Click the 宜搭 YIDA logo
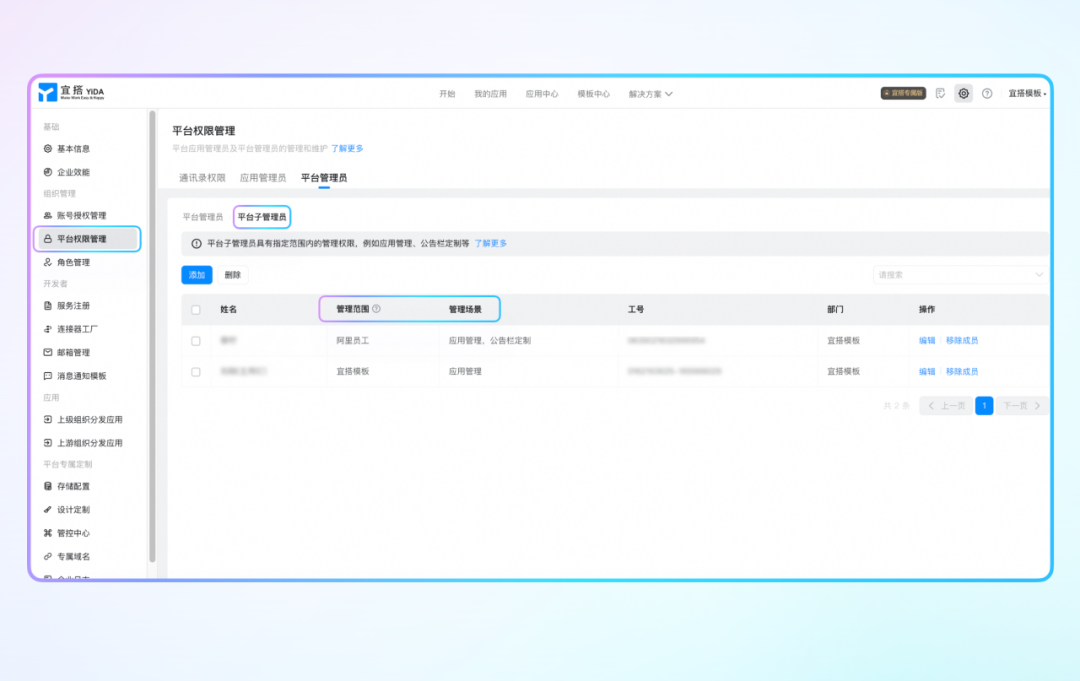This screenshot has width=1080, height=681. click(71, 93)
